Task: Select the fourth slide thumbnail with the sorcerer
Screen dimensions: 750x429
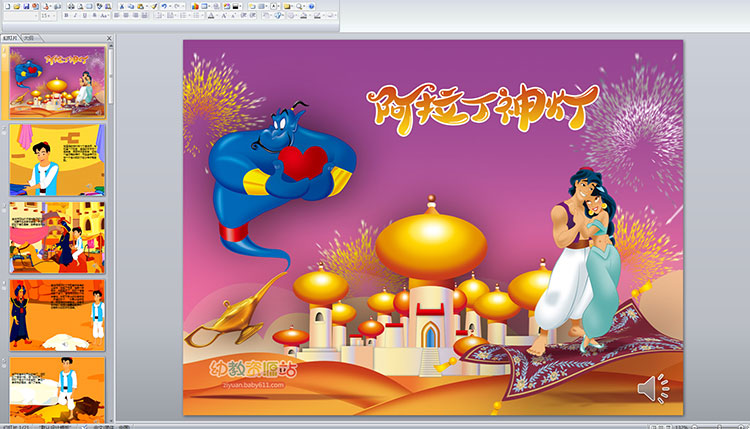Action: click(57, 315)
